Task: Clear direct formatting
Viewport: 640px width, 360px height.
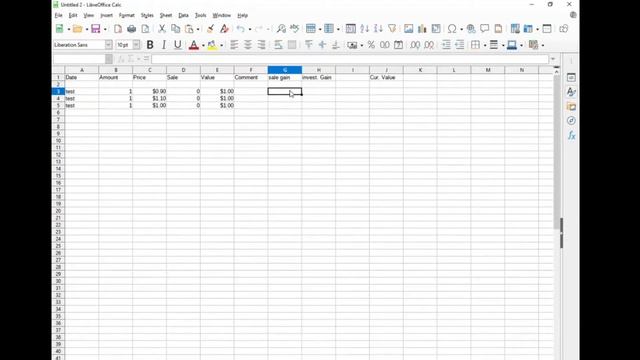Action: tap(224, 29)
